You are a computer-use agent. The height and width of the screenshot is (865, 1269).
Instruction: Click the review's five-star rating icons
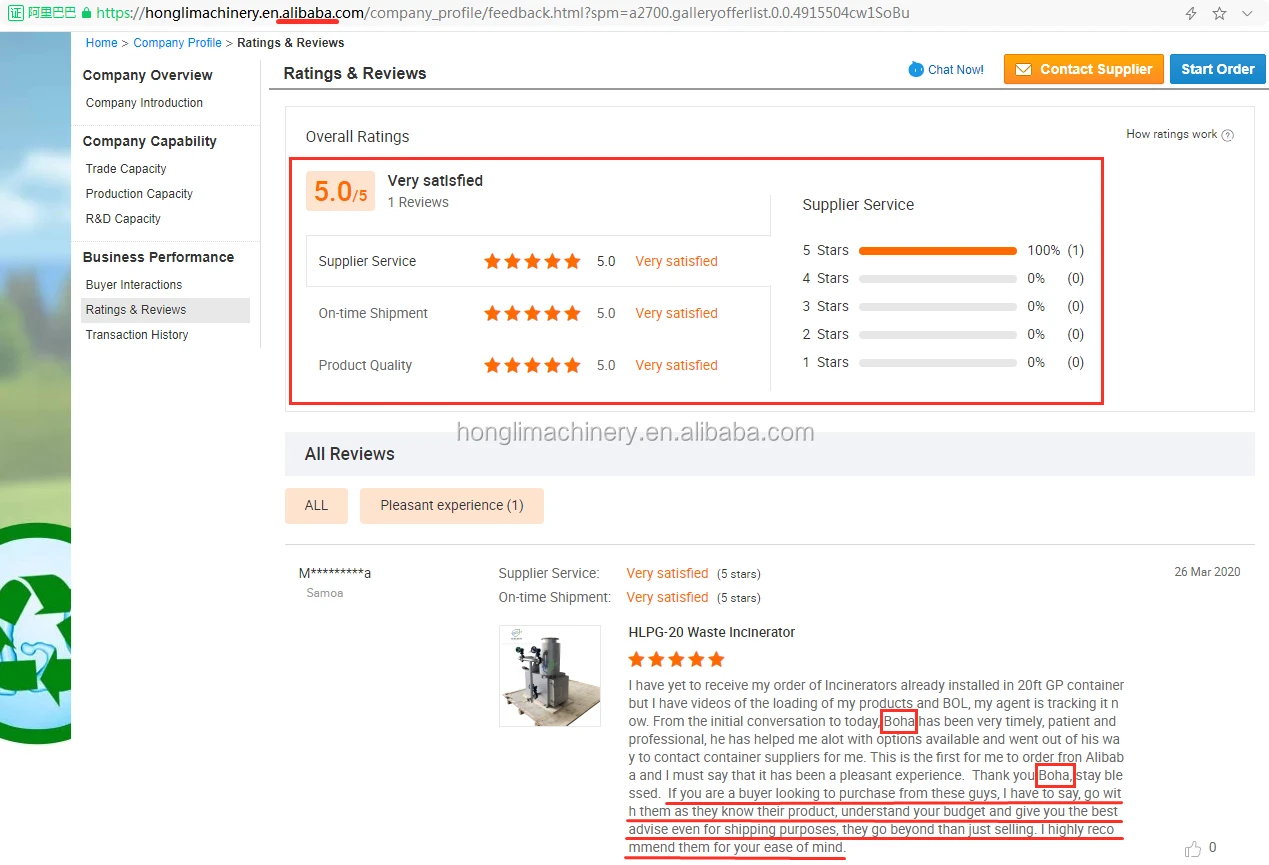click(x=676, y=659)
